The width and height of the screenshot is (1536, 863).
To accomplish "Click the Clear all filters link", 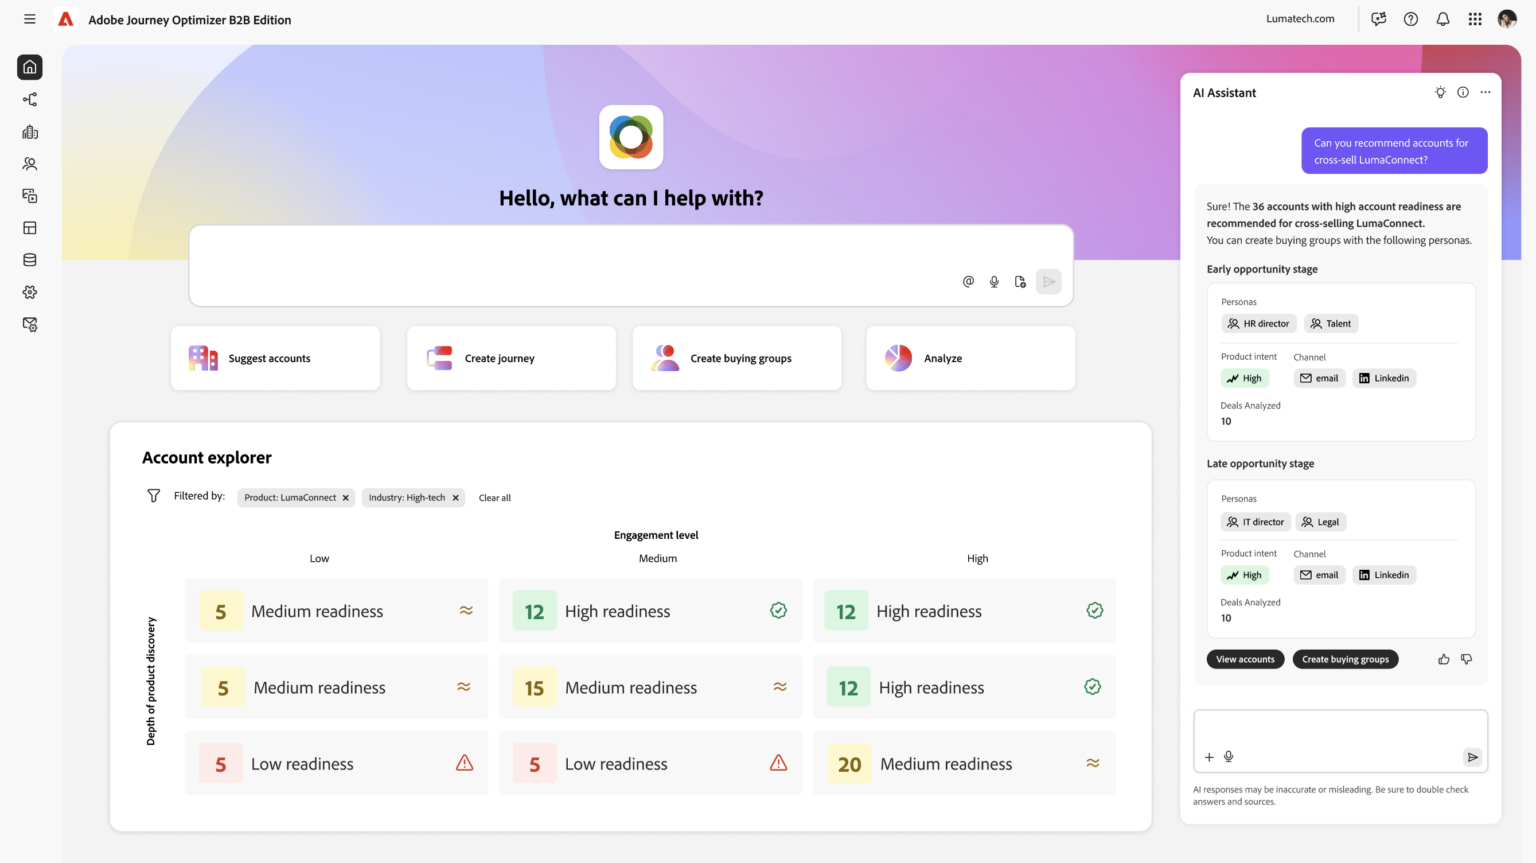I will [494, 498].
